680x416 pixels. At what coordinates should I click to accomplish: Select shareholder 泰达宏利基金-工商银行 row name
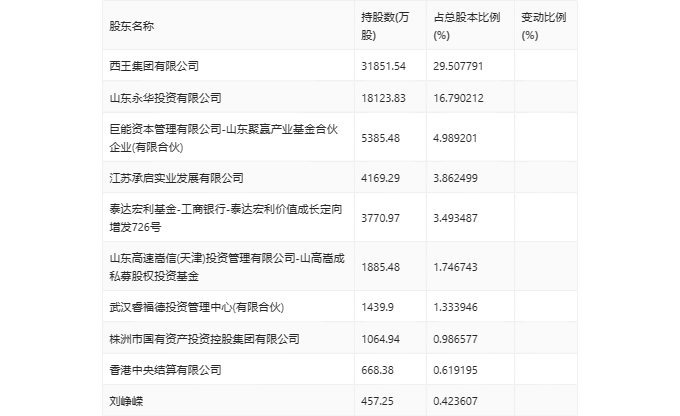(x=226, y=218)
